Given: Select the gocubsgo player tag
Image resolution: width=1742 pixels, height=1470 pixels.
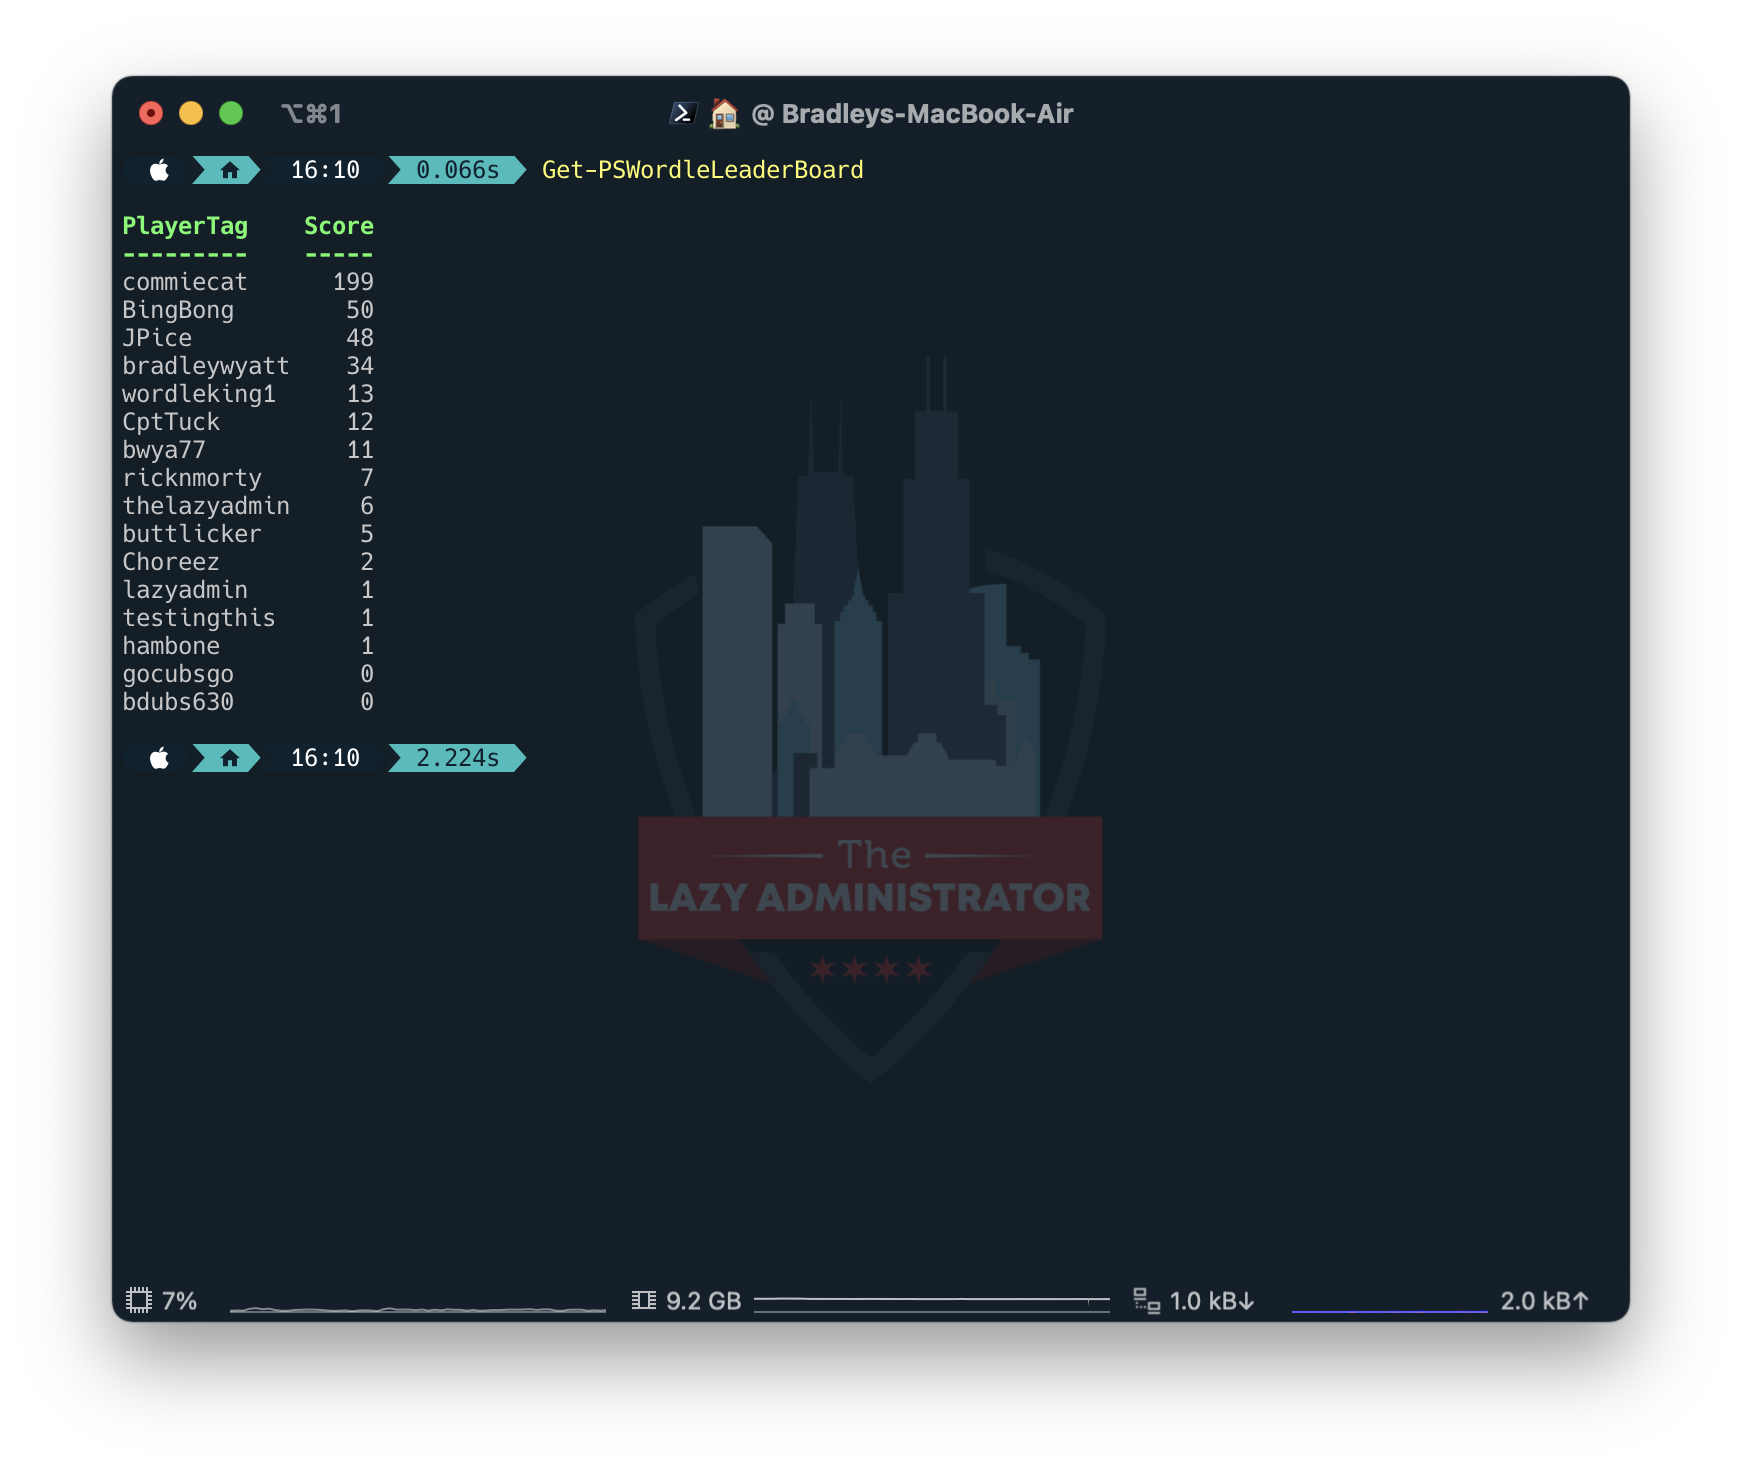Looking at the screenshot, I should click(x=178, y=674).
